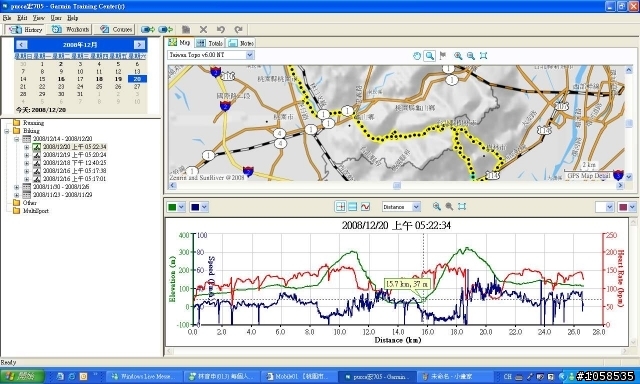Click the Other folder

pos(25,203)
